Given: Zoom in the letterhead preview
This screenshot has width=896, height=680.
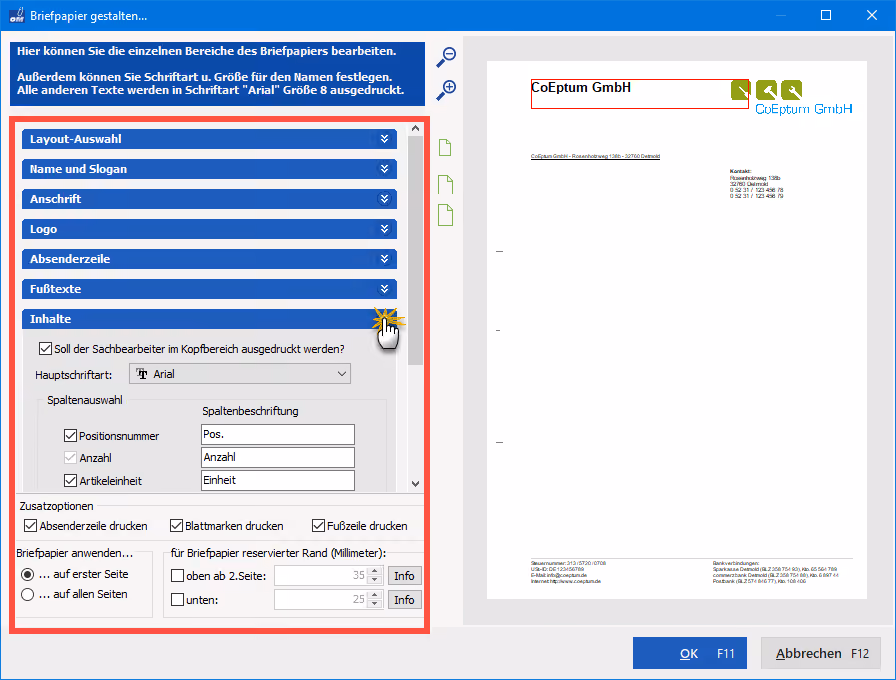Looking at the screenshot, I should (x=446, y=90).
